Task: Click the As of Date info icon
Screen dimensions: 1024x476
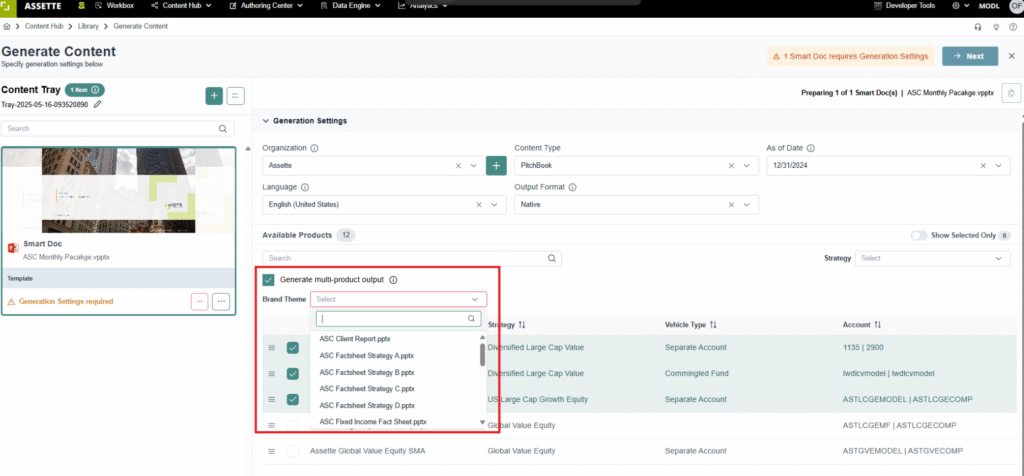Action: [810, 148]
